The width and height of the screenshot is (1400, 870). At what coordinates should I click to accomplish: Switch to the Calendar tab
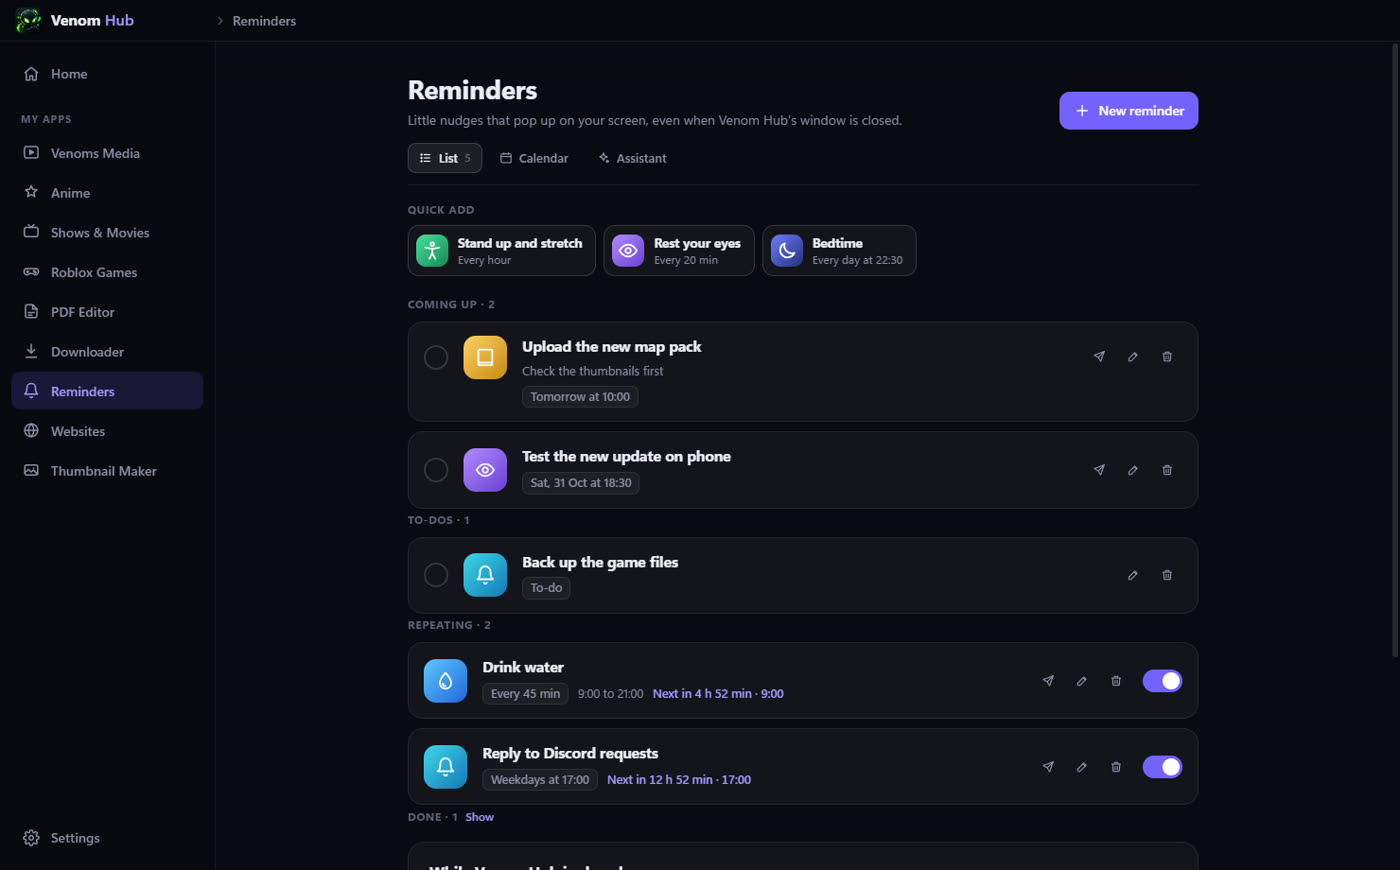[534, 158]
